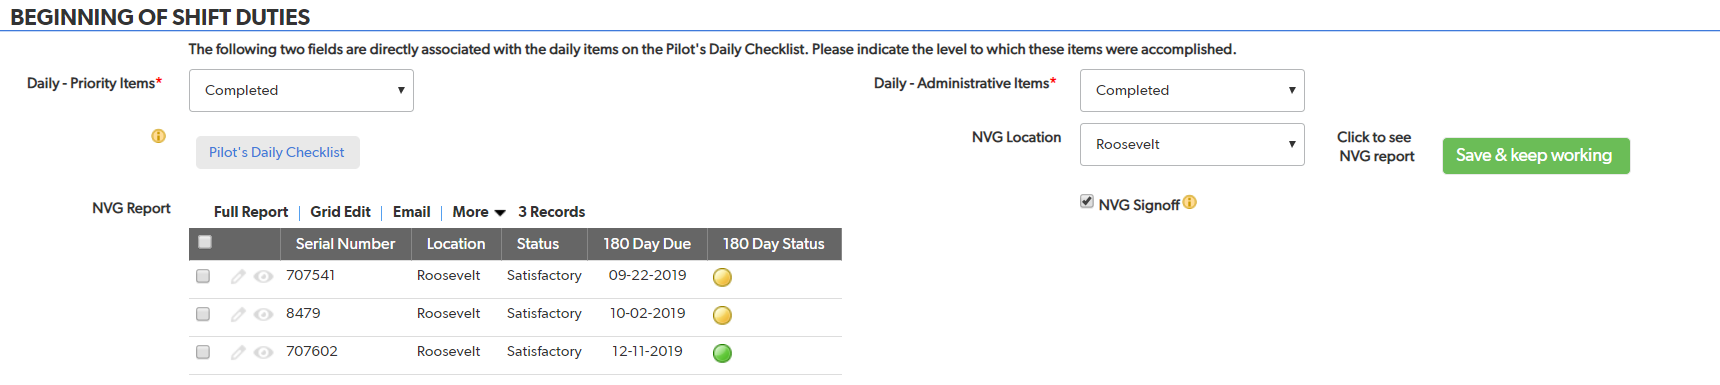Select row checkbox for serial 8479
1720x385 pixels.
(x=203, y=314)
